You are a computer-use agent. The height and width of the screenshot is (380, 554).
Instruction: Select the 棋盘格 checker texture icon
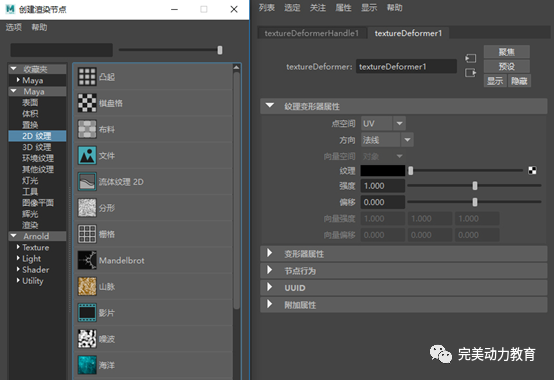87,103
